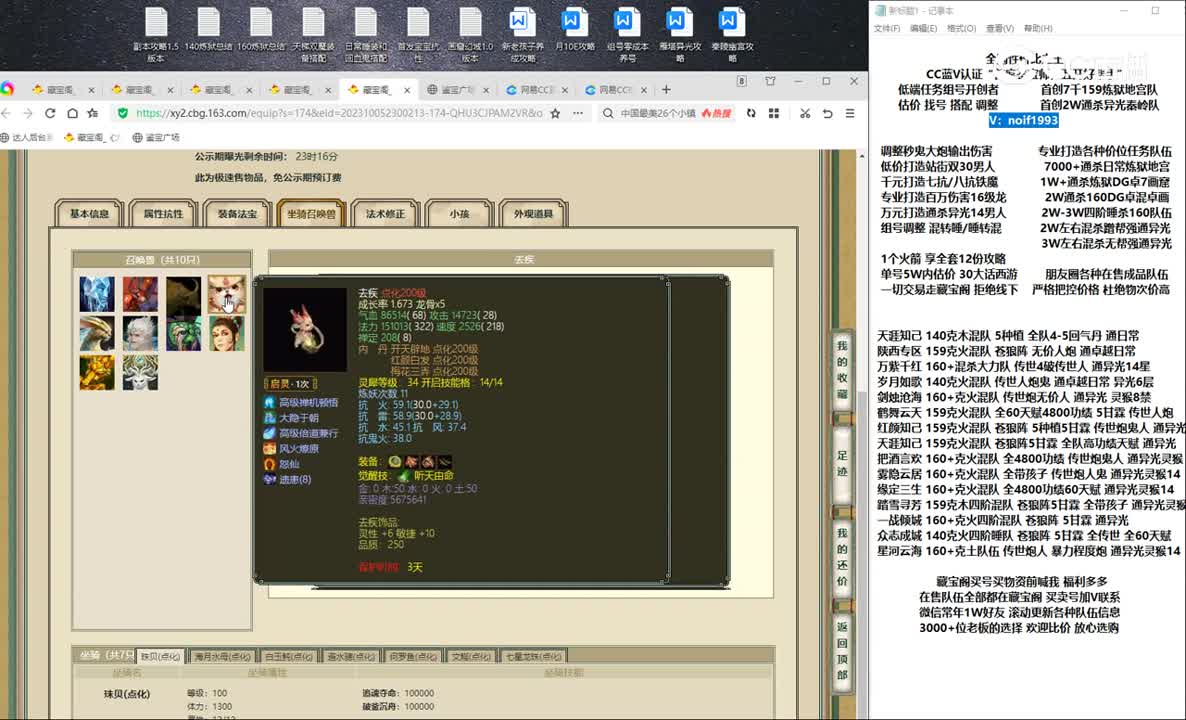This screenshot has width=1186, height=720.
Task: Select the 首发宝宝抗性 desktop file
Action: pos(418,36)
